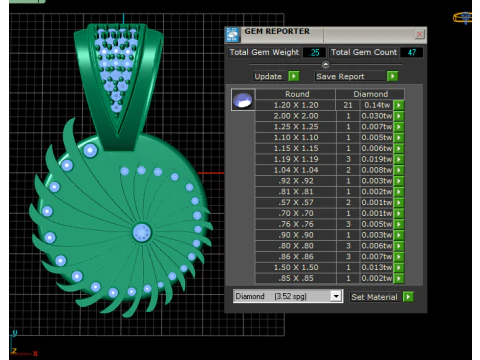Click the Total Gem Weight value field
Screen dimensions: 480x360
pyautogui.click(x=314, y=52)
